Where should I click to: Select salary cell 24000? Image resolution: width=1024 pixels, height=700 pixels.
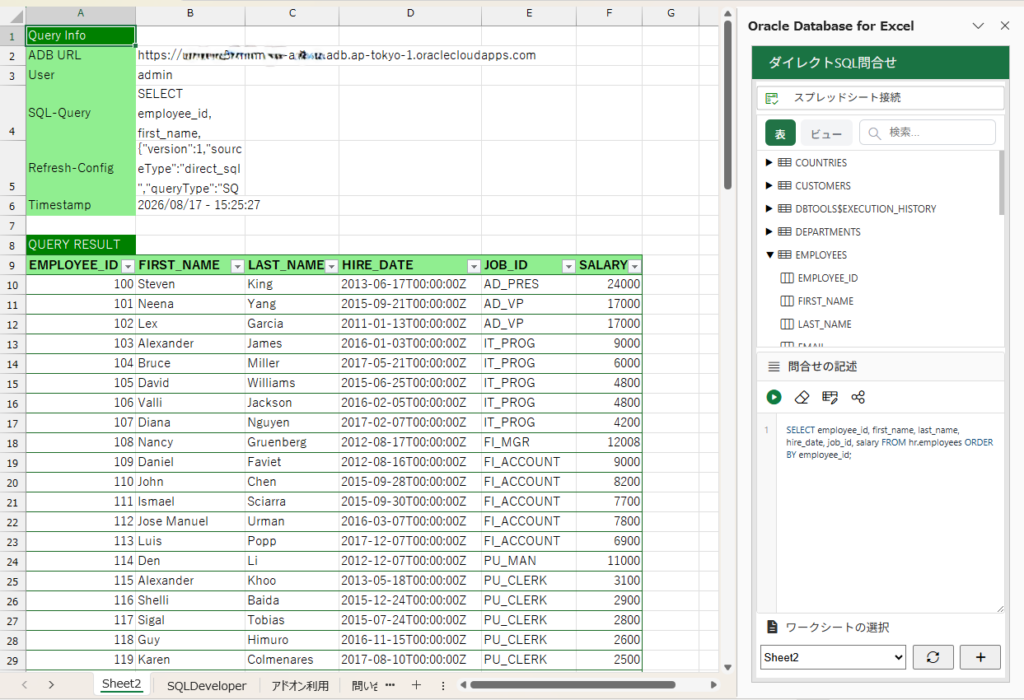[609, 284]
